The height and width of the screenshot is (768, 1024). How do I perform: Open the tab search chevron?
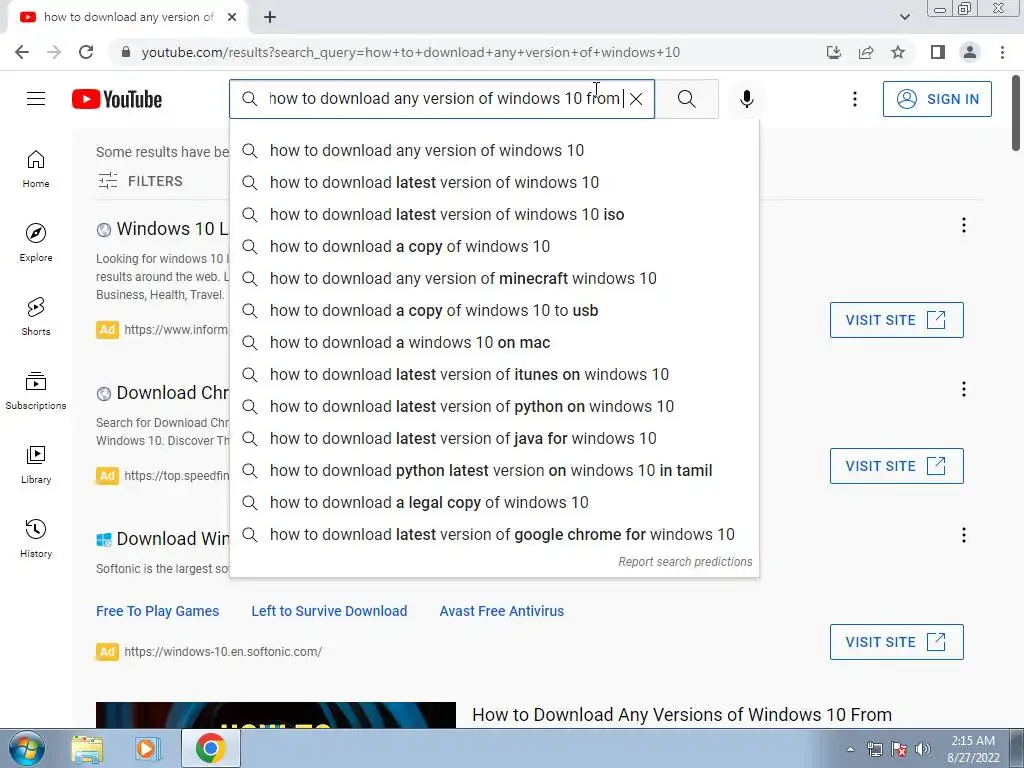pos(904,17)
